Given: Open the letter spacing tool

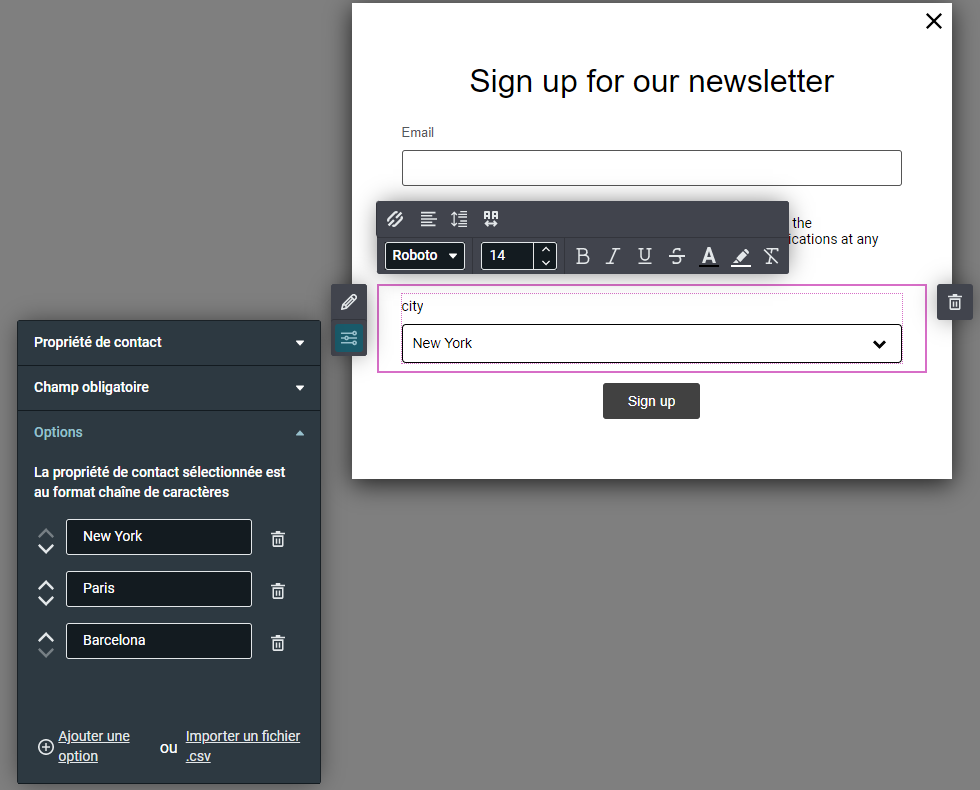Looking at the screenshot, I should click(x=491, y=219).
